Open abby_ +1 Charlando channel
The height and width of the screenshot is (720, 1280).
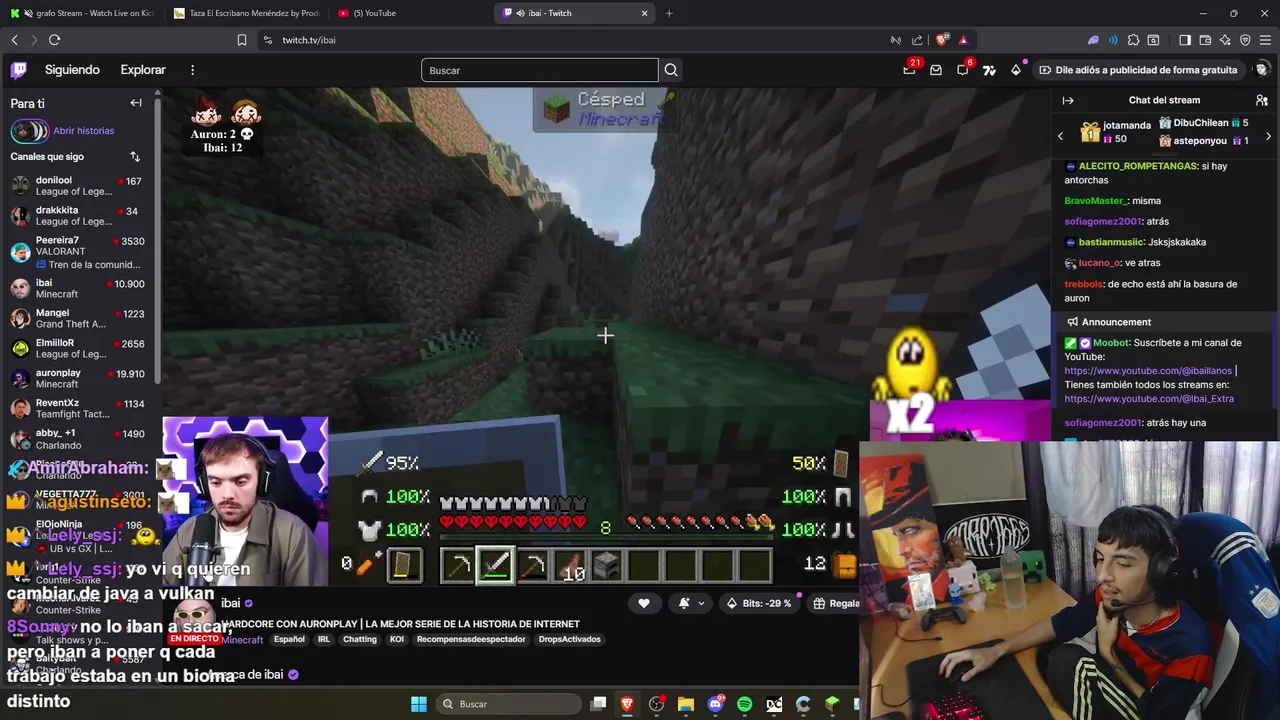tap(78, 439)
